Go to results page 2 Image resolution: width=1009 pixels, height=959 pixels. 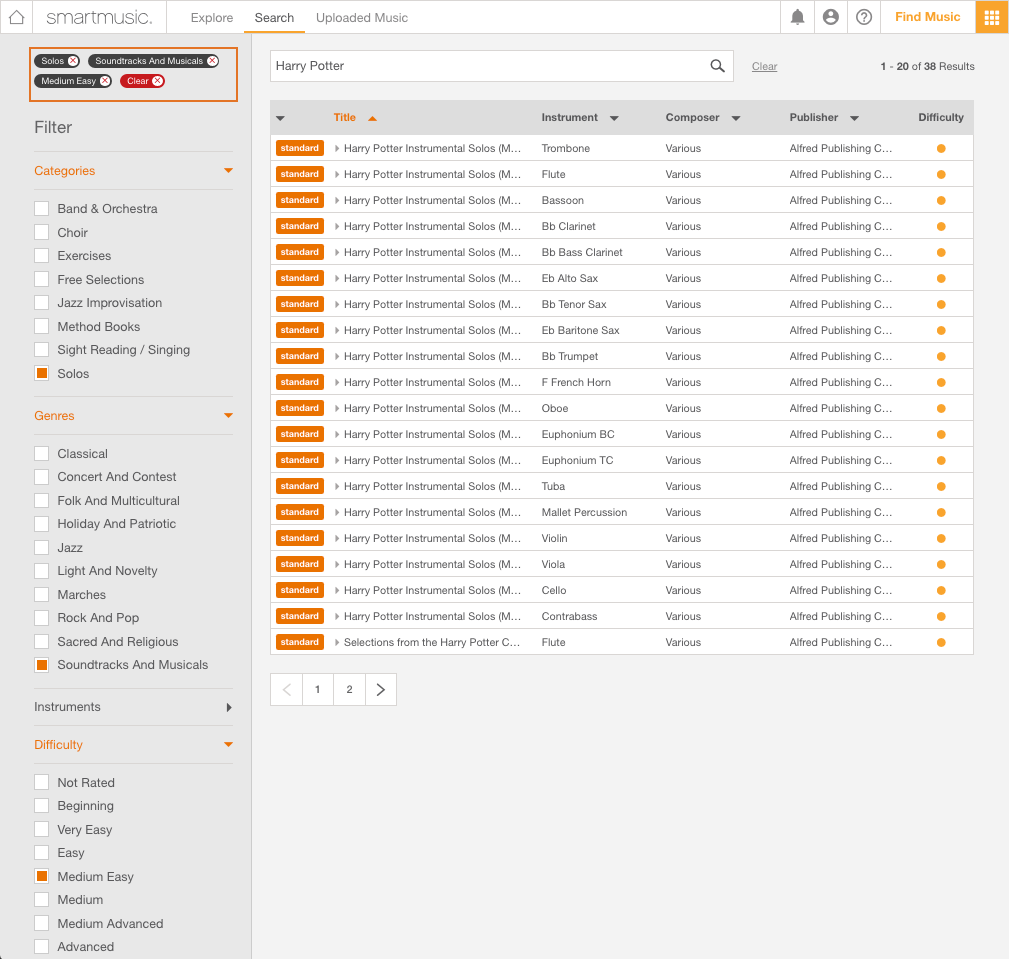pos(349,690)
